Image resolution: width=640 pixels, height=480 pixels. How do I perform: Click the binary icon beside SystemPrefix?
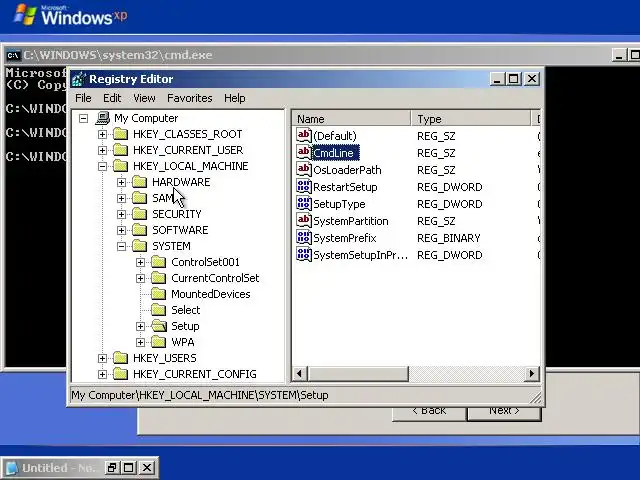304,237
